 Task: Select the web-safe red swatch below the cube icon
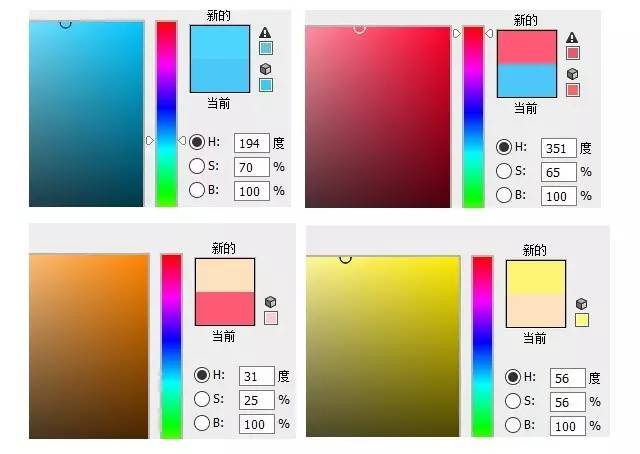[573, 90]
